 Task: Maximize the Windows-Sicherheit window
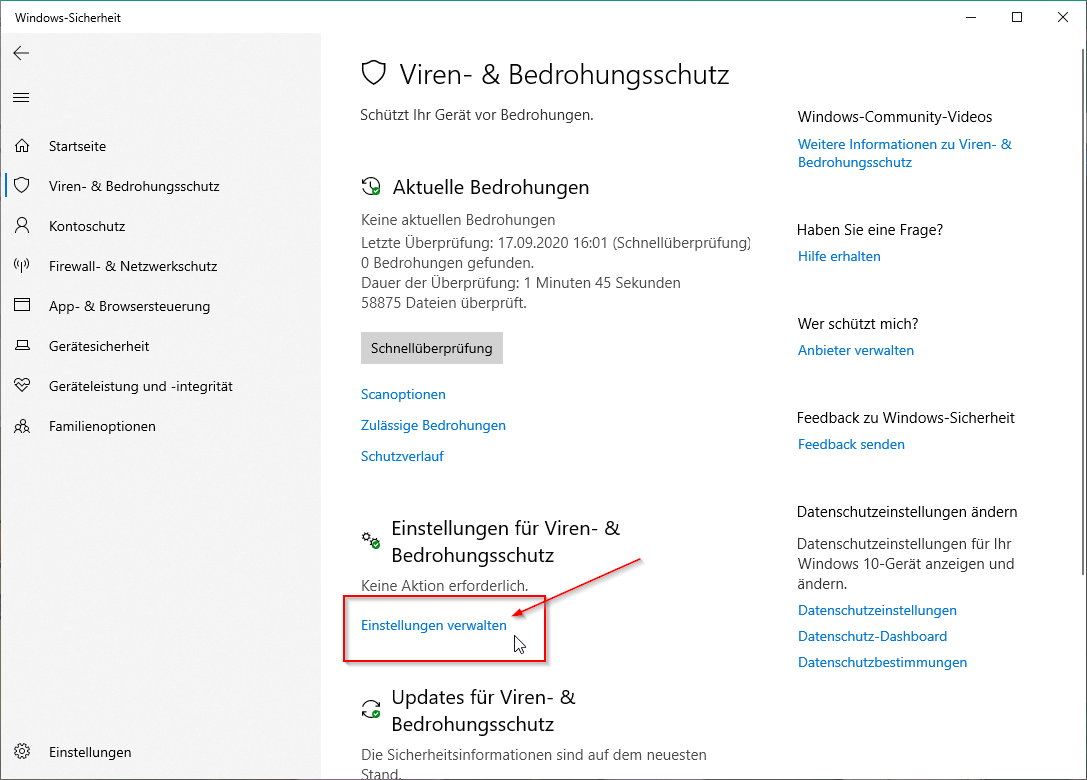(1017, 17)
